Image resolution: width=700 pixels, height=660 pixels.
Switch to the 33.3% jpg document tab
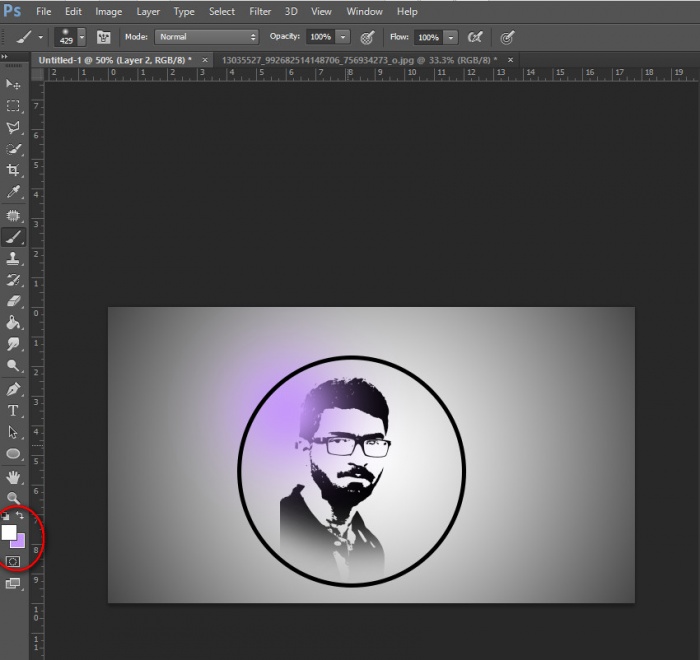click(x=357, y=60)
